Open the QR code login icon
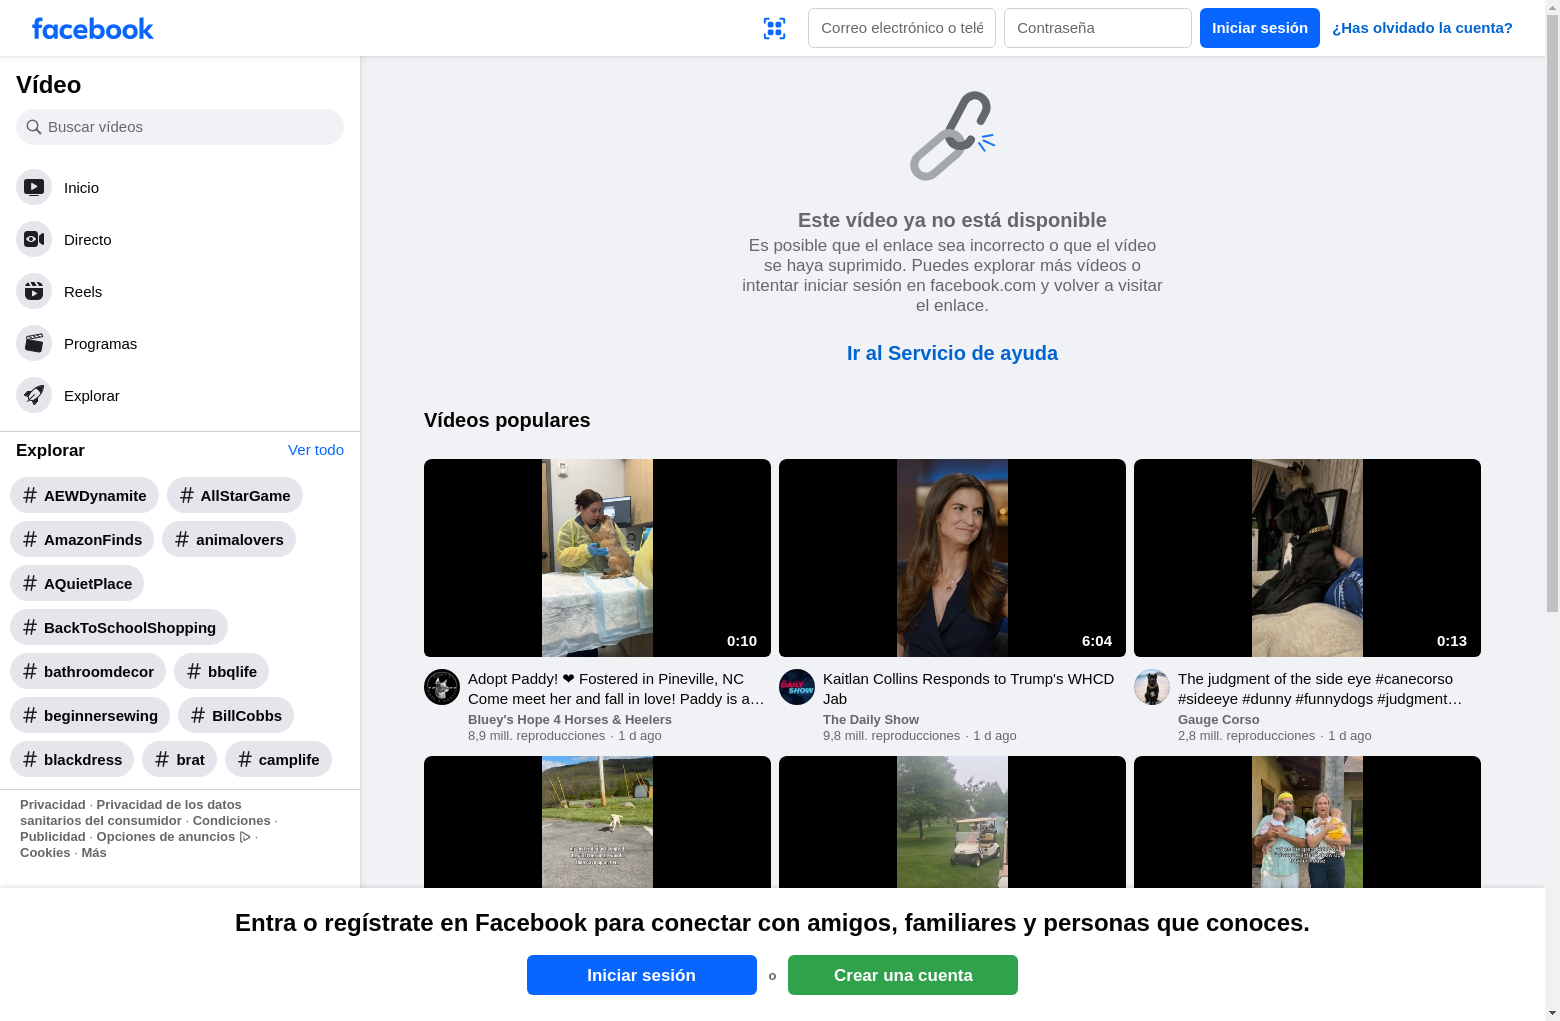Image resolution: width=1560 pixels, height=1021 pixels. coord(774,28)
